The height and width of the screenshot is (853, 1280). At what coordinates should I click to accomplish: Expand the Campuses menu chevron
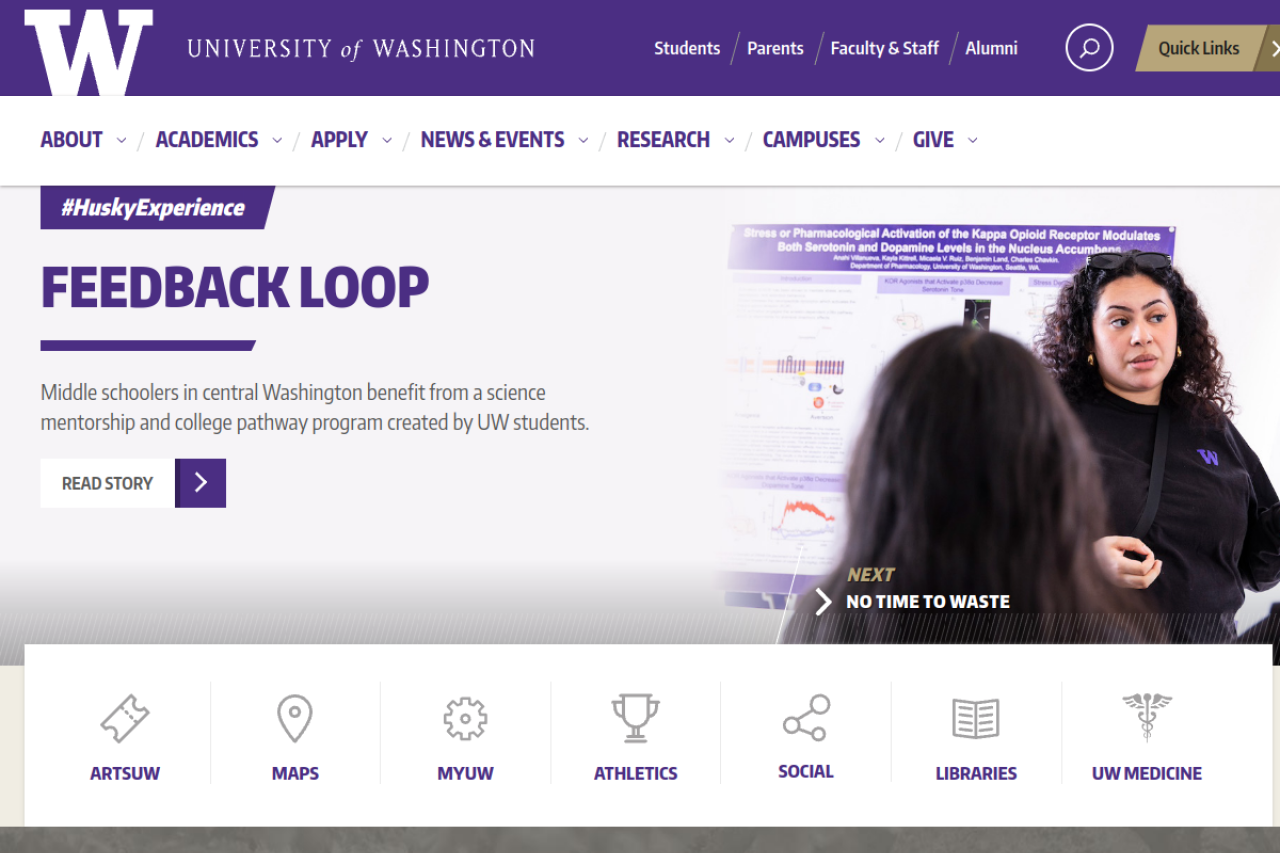(x=880, y=141)
